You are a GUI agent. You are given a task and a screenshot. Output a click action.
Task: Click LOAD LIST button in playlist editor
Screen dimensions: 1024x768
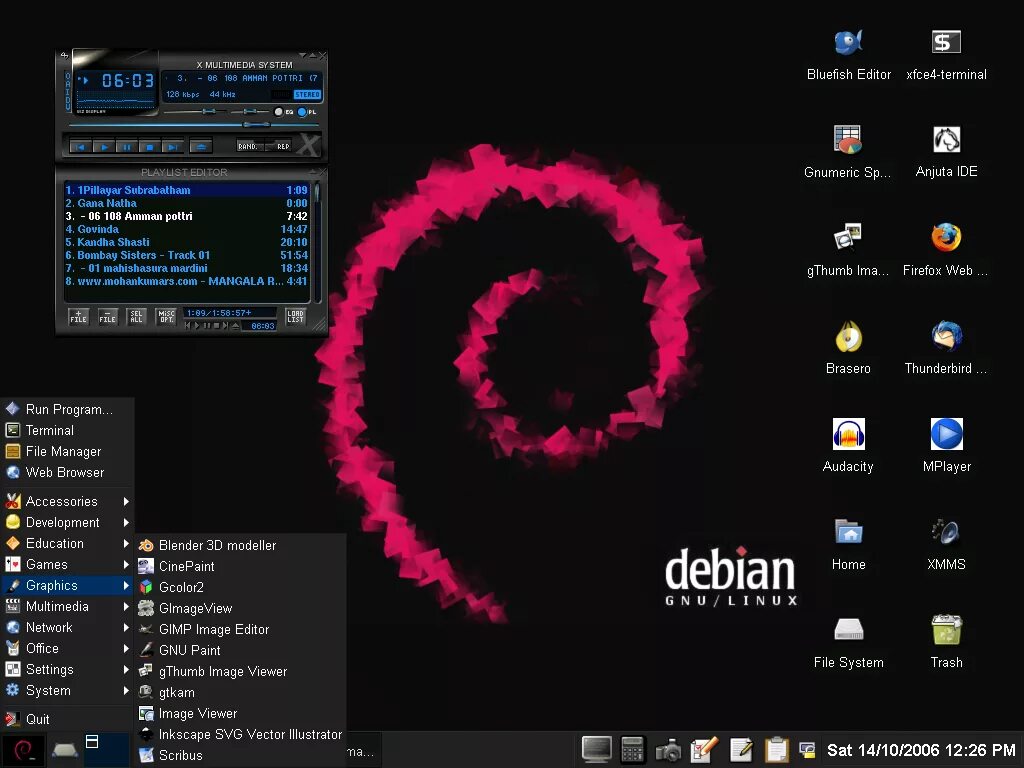295,317
